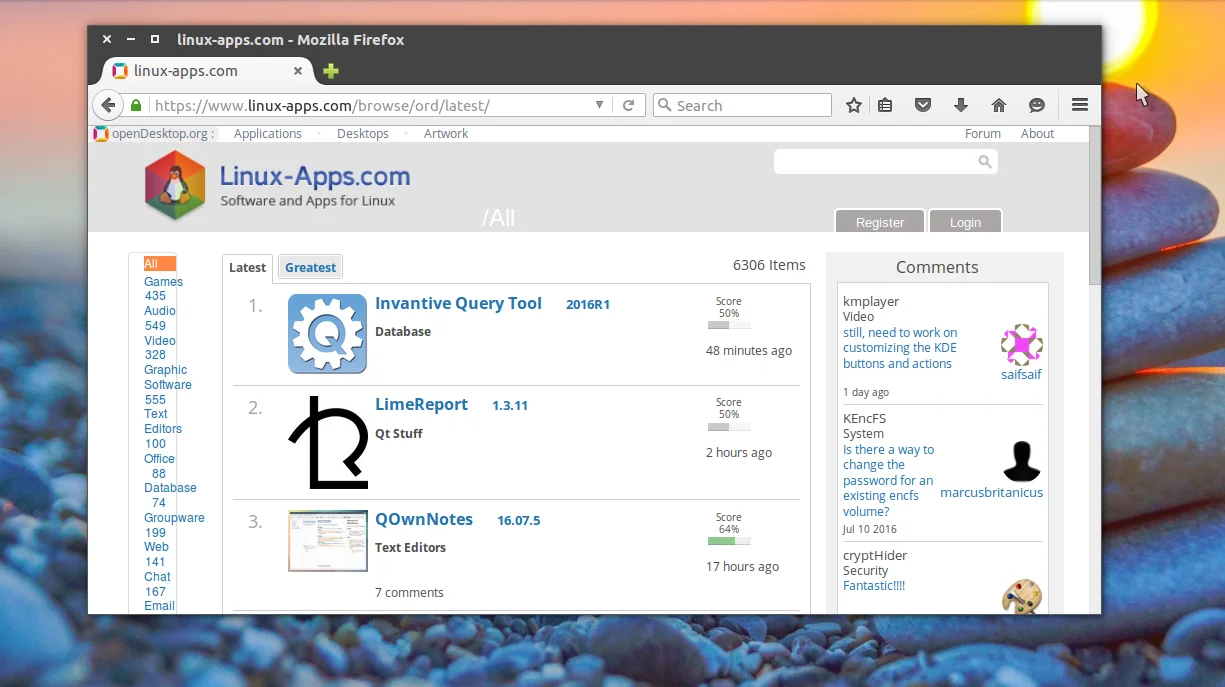
Task: Click the Register button
Action: click(x=880, y=222)
